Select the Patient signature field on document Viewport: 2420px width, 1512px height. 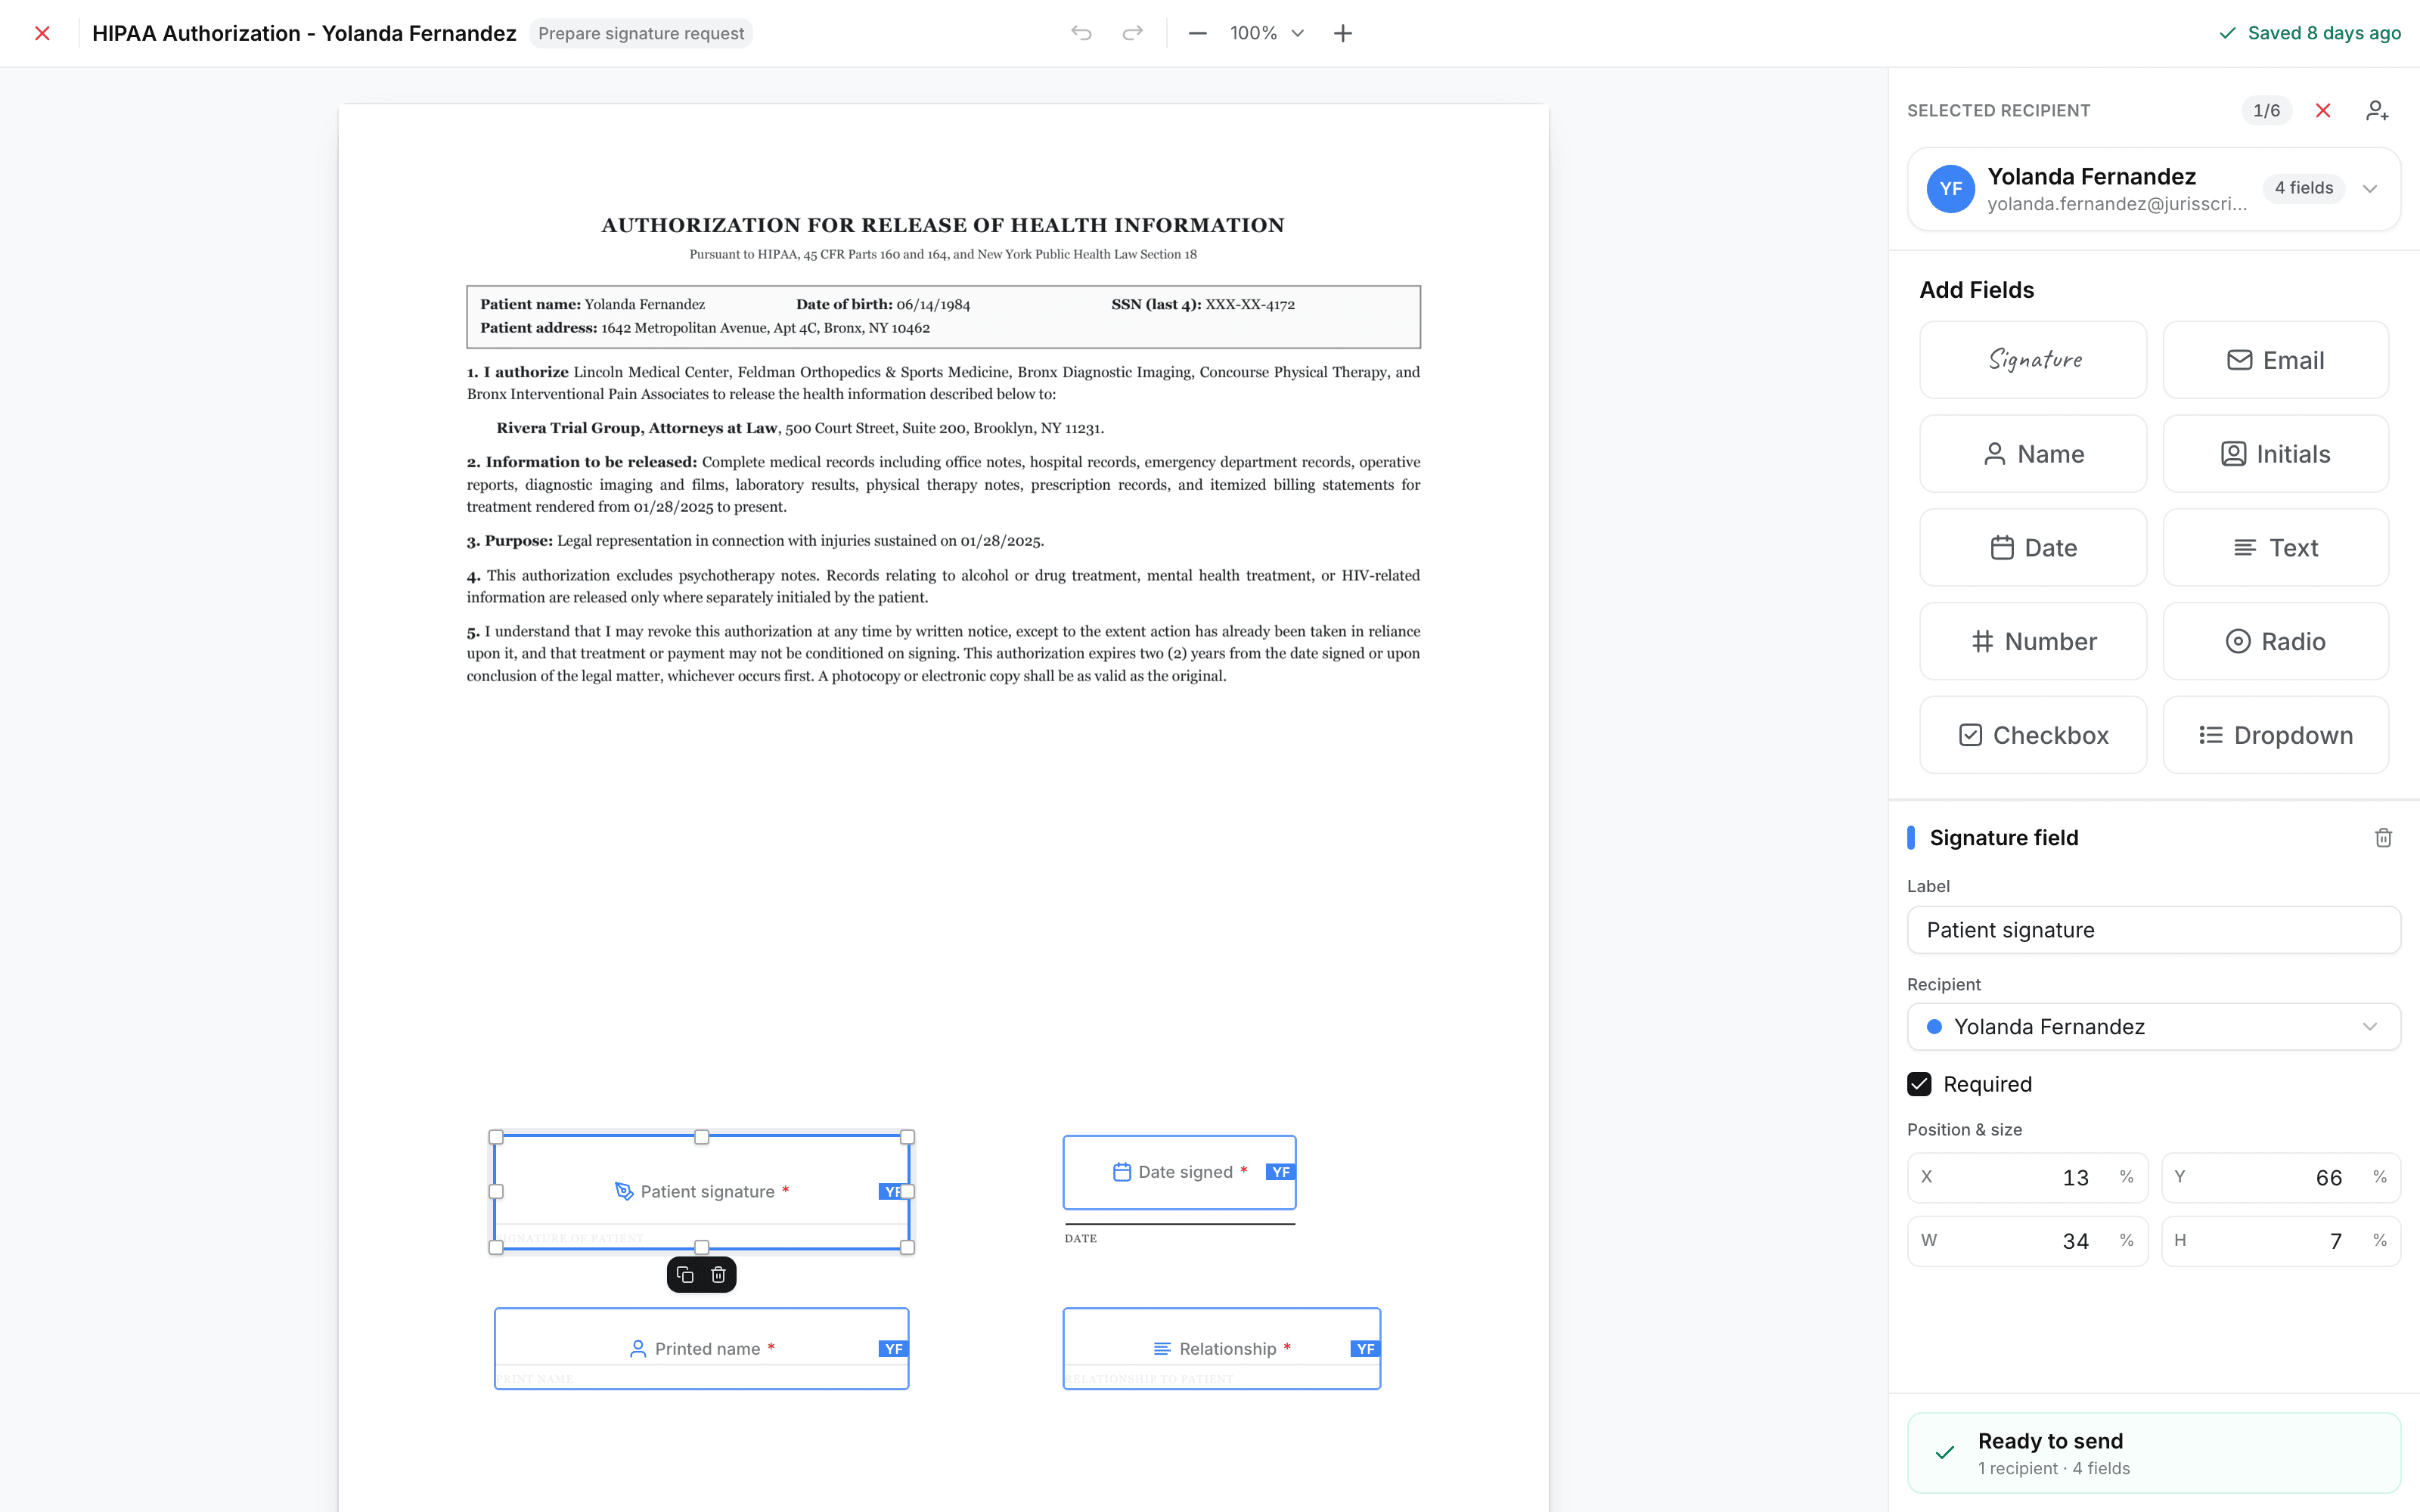click(701, 1192)
